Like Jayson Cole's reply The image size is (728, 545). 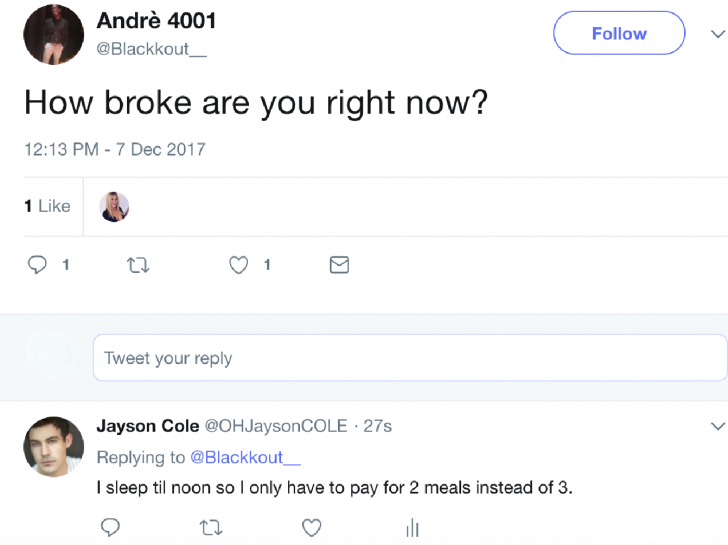[312, 527]
